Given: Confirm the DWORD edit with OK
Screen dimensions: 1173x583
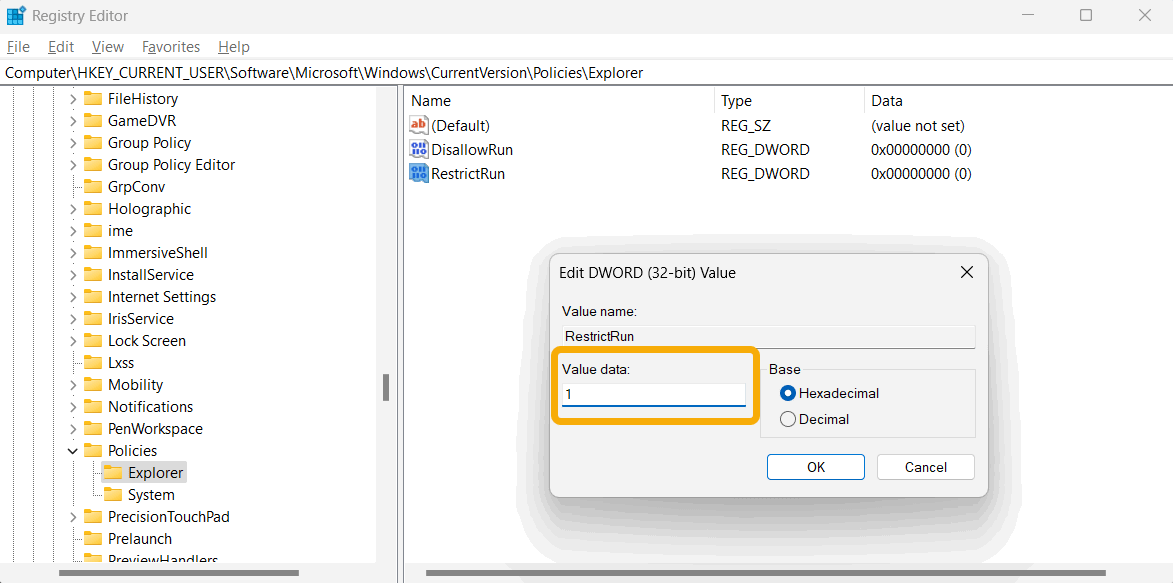Looking at the screenshot, I should point(815,467).
